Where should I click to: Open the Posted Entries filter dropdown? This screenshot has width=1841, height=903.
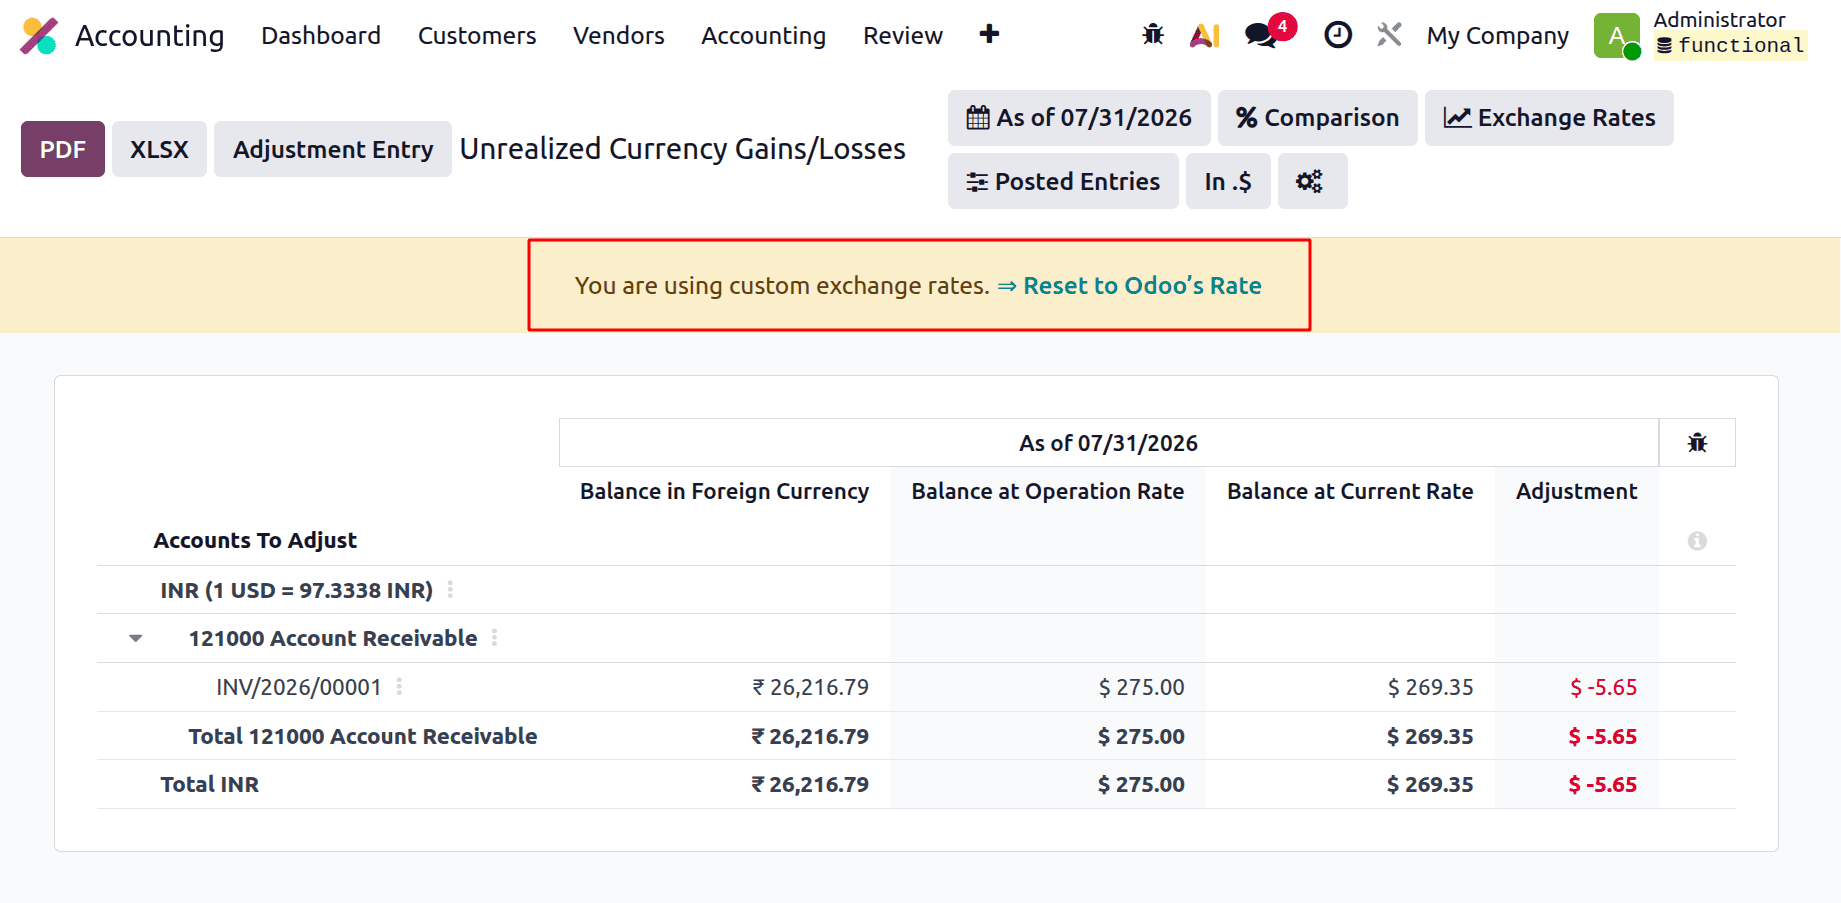point(1063,181)
